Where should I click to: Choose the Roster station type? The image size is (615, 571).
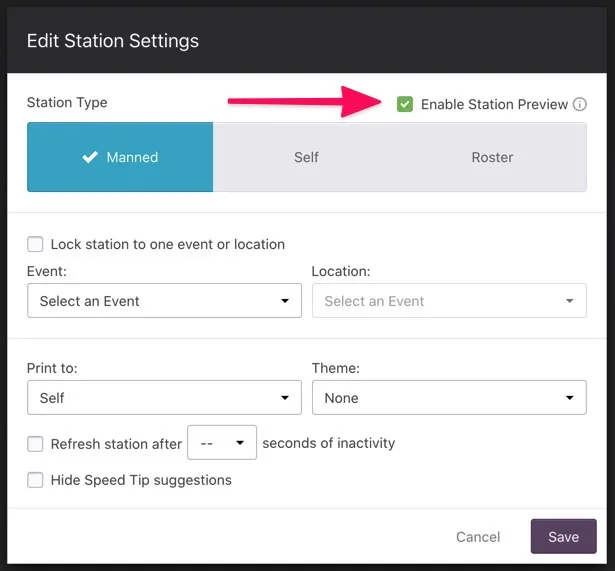(492, 157)
